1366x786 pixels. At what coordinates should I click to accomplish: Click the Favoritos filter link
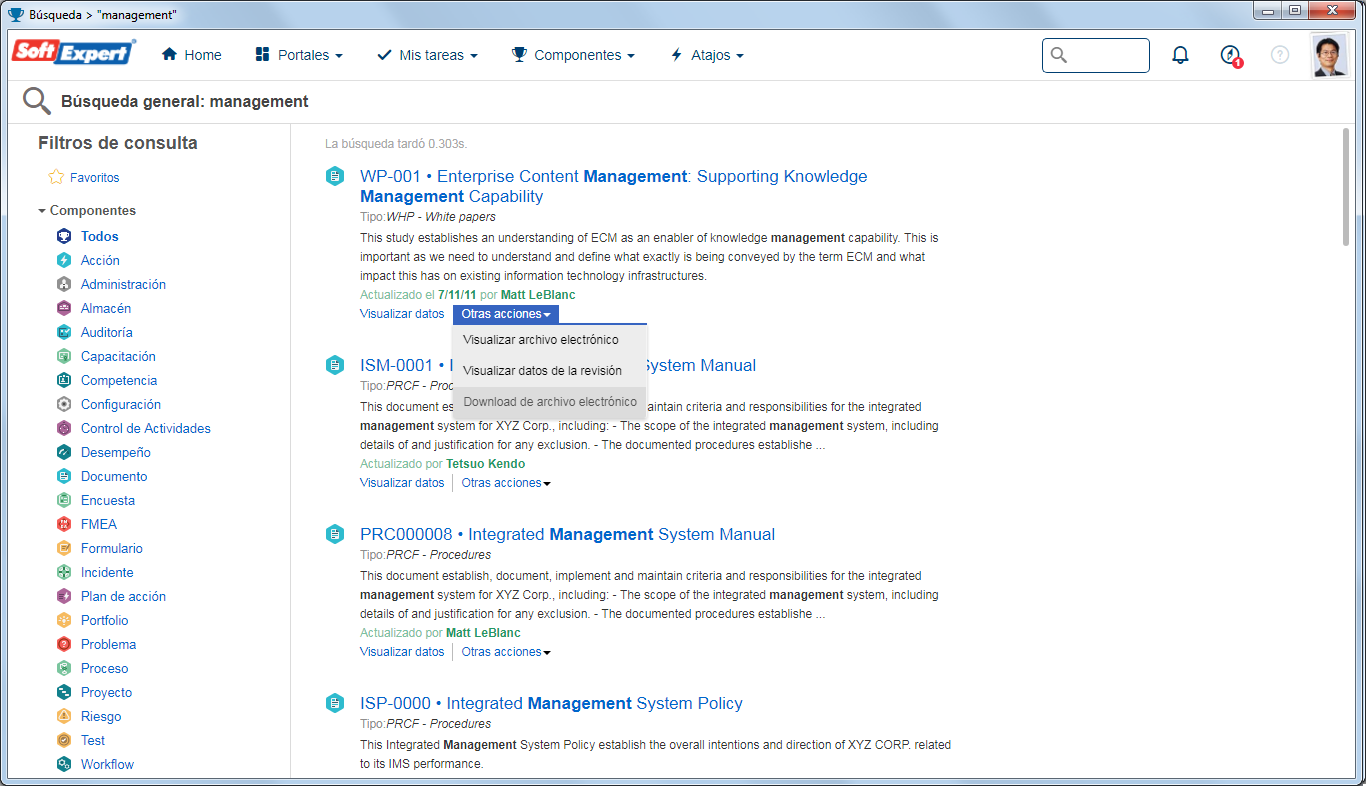click(94, 178)
